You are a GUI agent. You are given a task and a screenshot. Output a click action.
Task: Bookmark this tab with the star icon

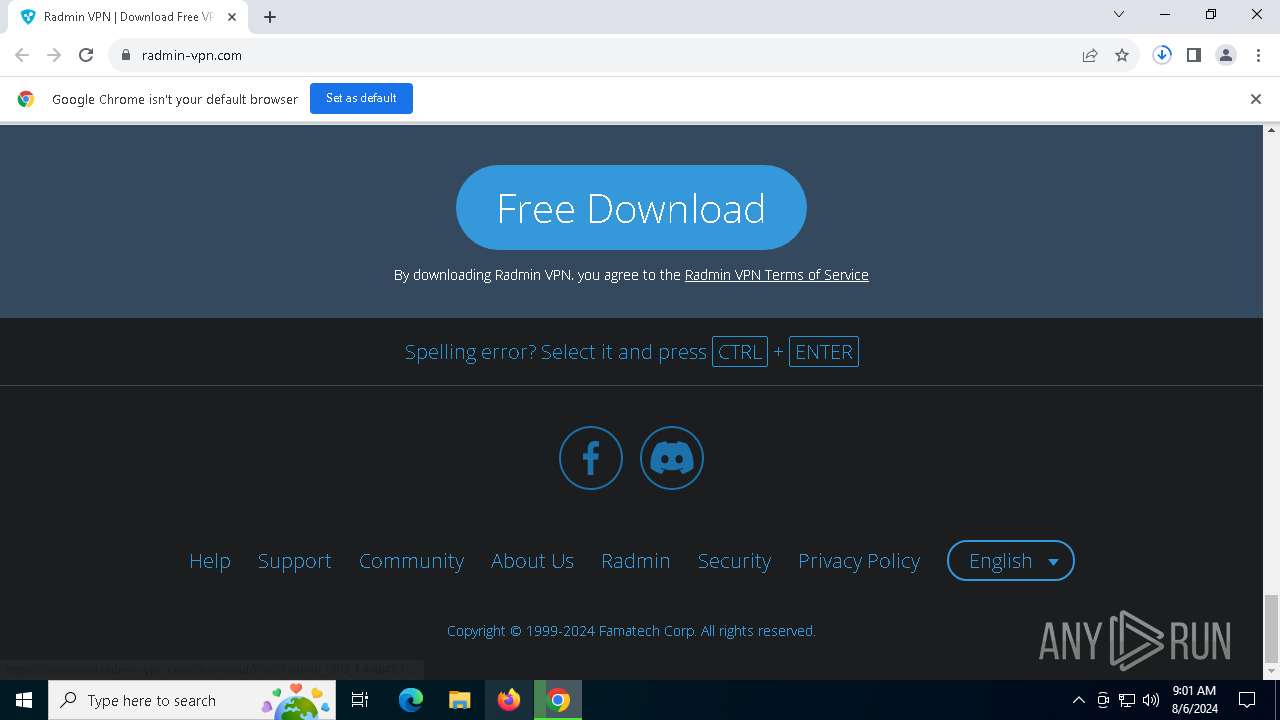1122,55
